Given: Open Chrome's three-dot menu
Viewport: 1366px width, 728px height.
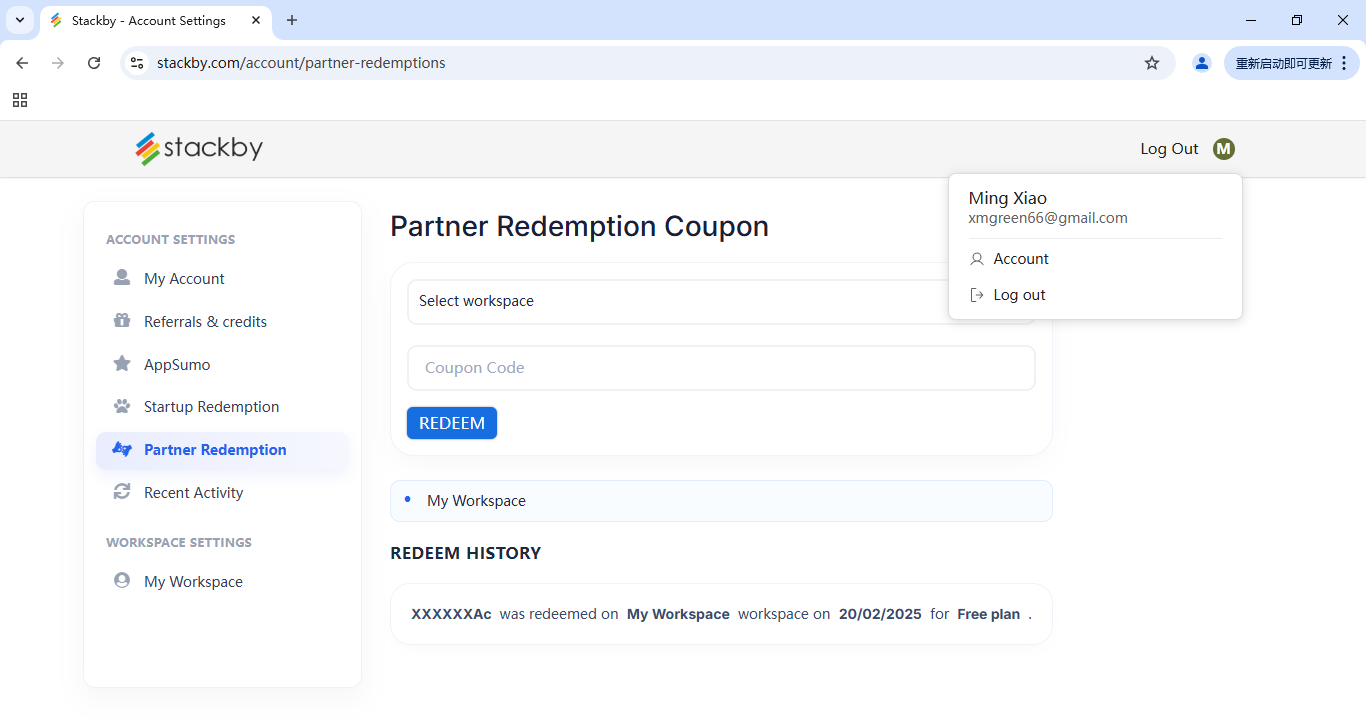Looking at the screenshot, I should pyautogui.click(x=1344, y=63).
